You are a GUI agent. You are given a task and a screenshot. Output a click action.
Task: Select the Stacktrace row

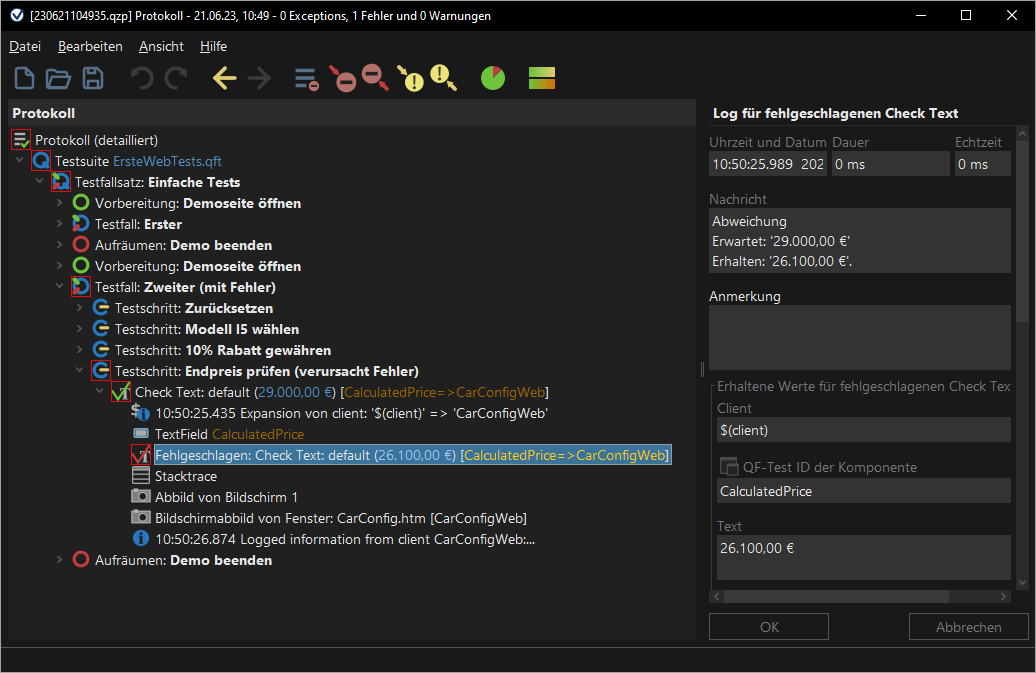[x=186, y=476]
